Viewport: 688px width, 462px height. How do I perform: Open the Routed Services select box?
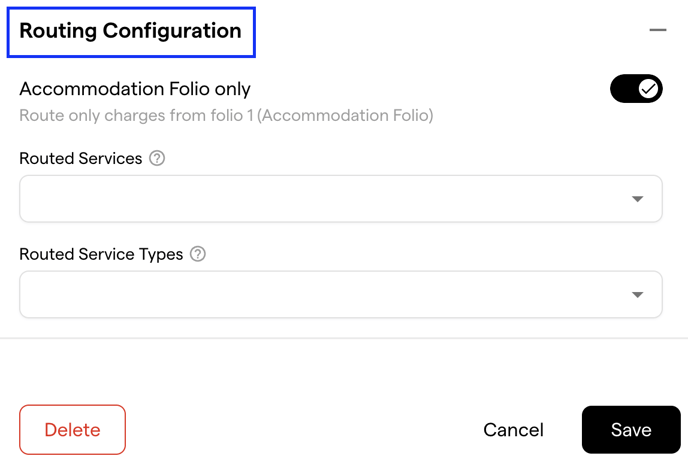click(x=341, y=199)
